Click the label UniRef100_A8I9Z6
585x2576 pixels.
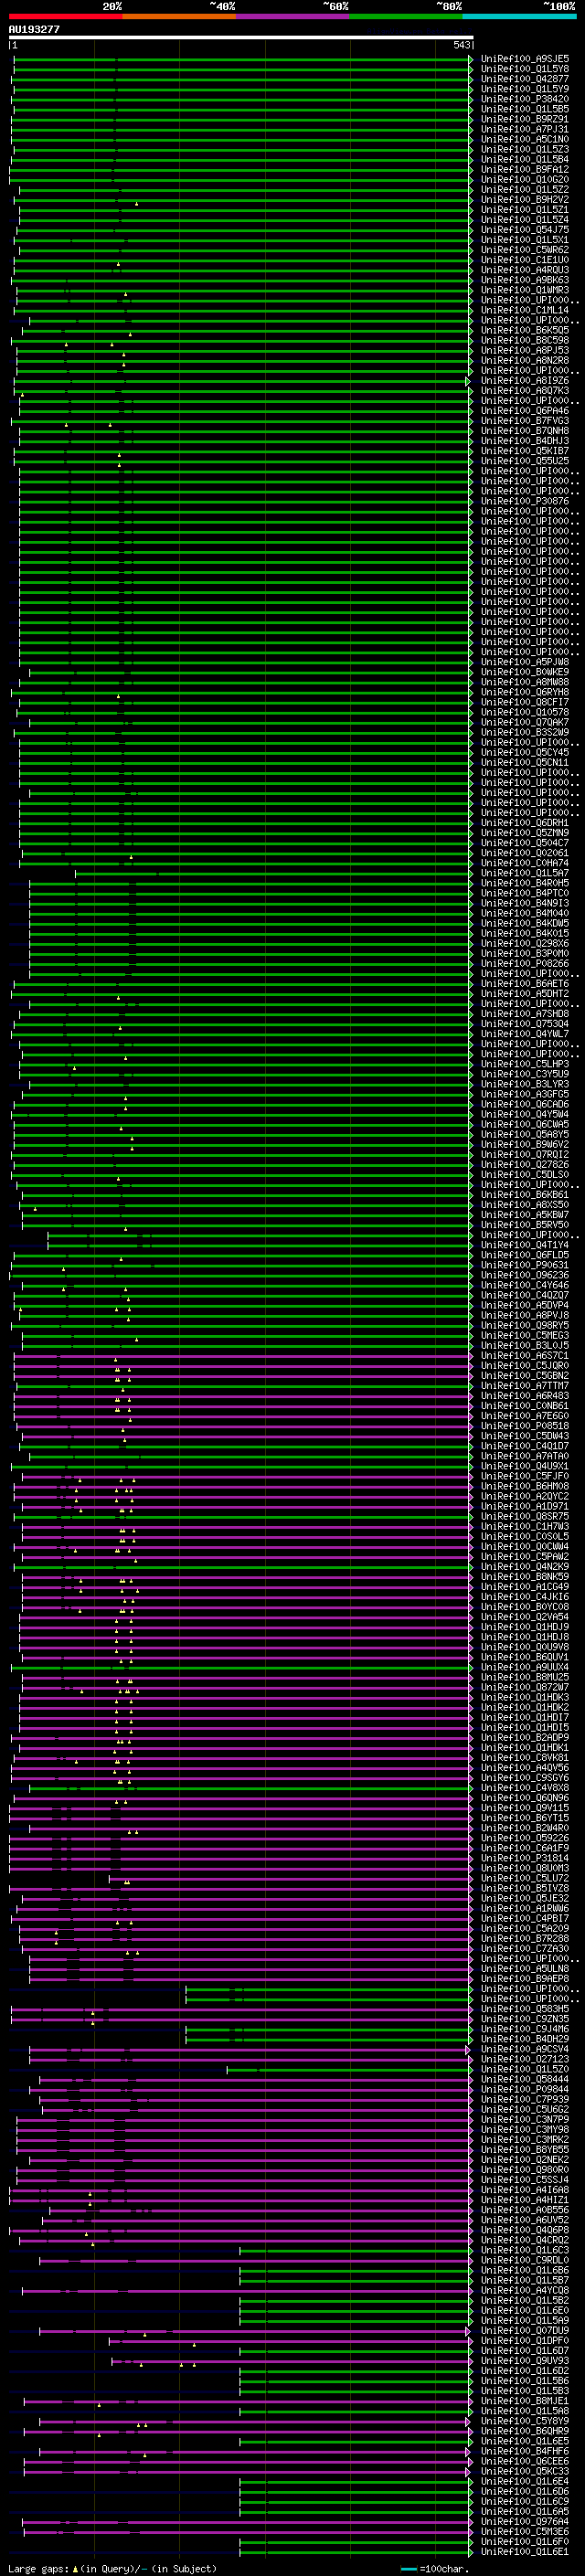coord(525,381)
